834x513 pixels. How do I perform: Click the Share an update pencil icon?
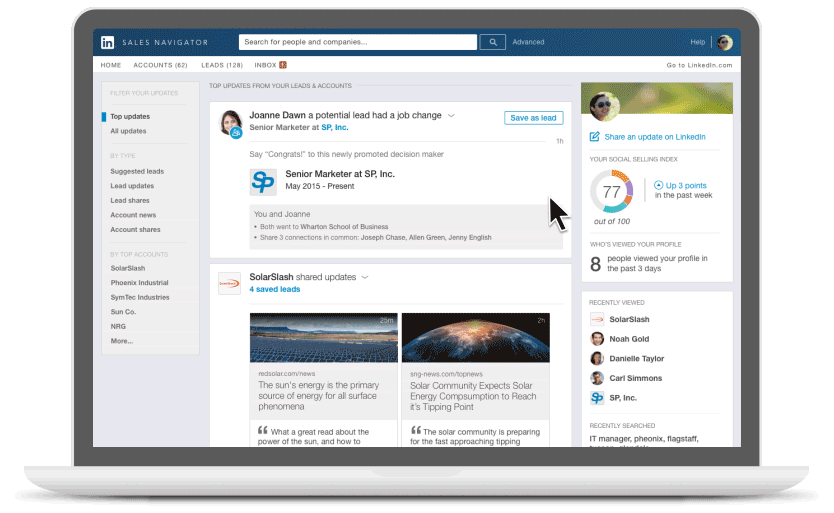(595, 137)
